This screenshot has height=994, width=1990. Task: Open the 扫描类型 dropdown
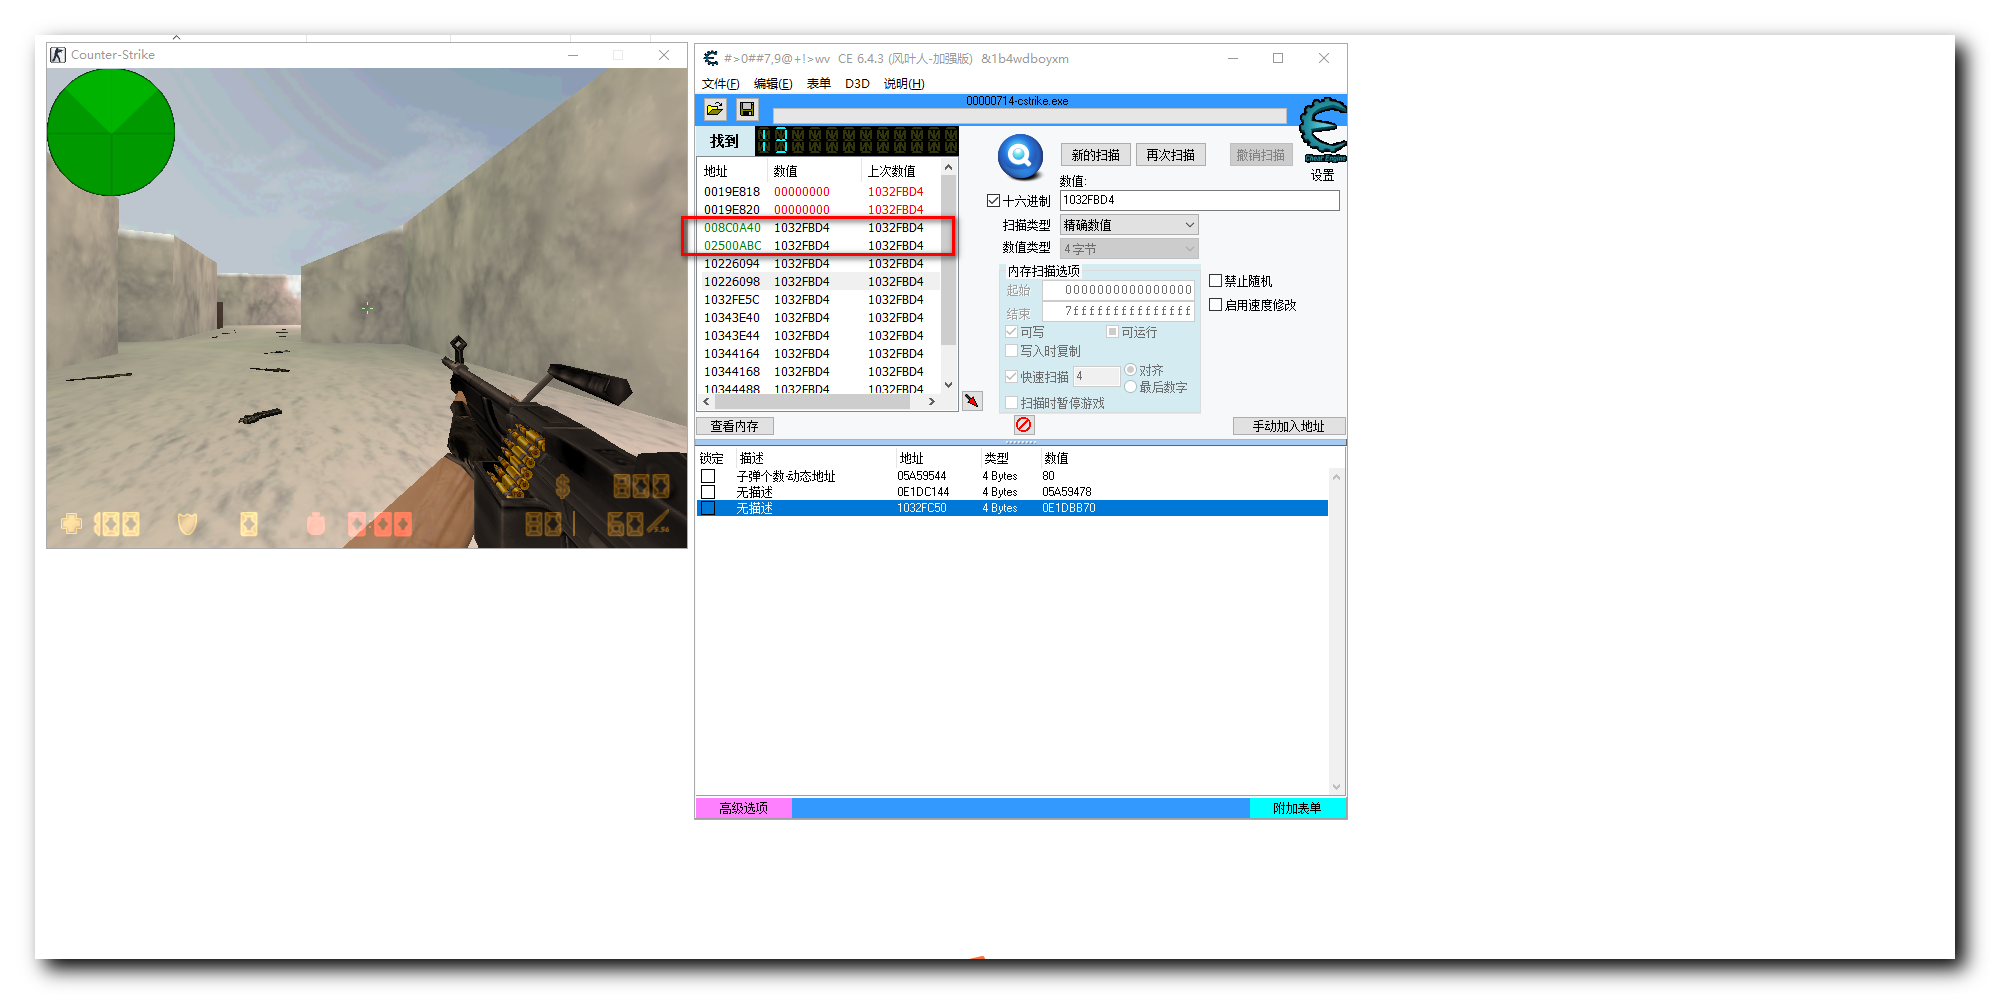[1129, 225]
